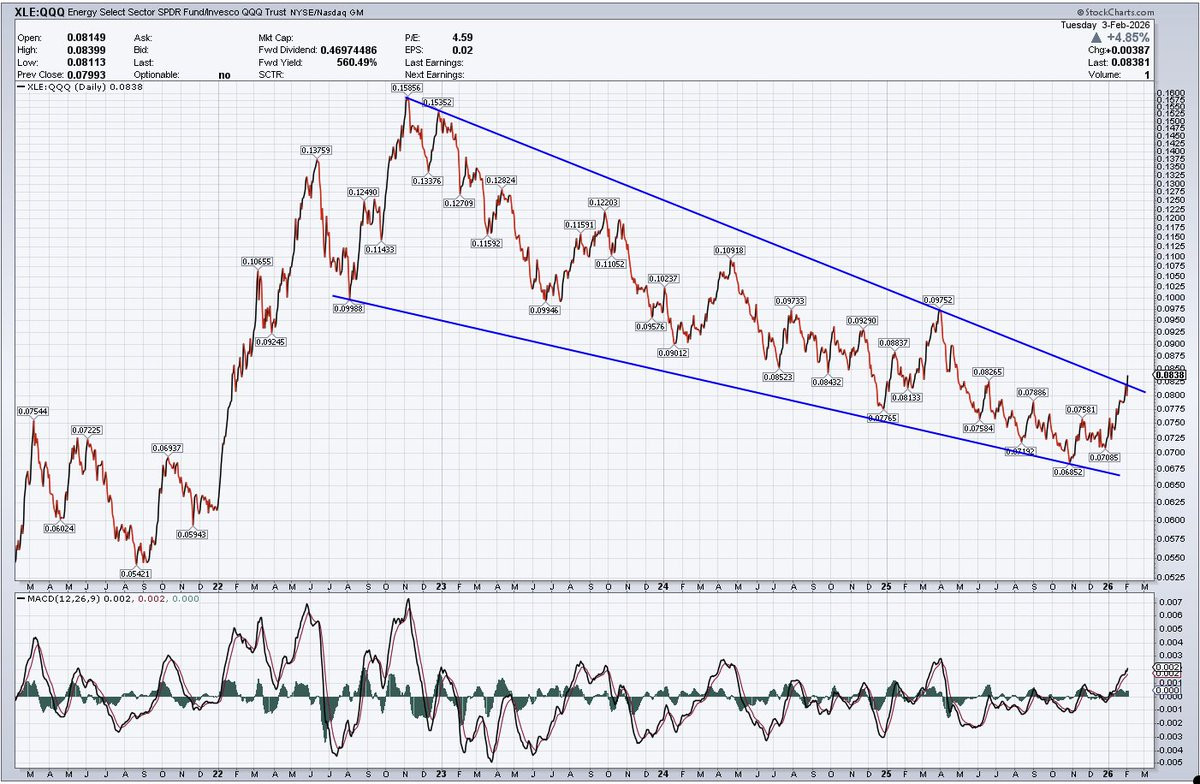Screen dimensions: 1200x784
Task: Select the 0.11052 price label
Action: pos(610,263)
